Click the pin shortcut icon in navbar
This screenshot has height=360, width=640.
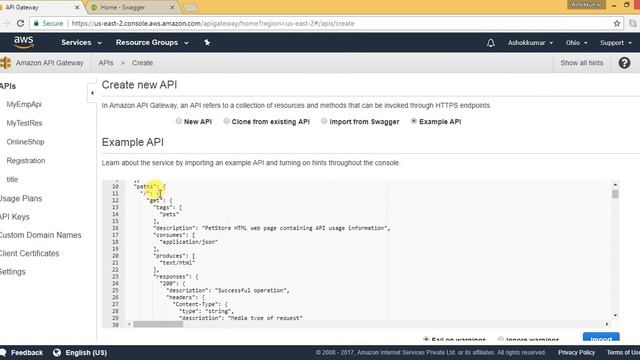point(207,42)
